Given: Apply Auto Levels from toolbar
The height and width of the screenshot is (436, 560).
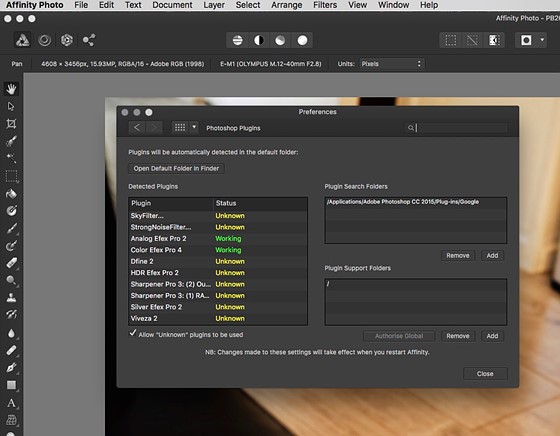Looking at the screenshot, I should (237, 40).
